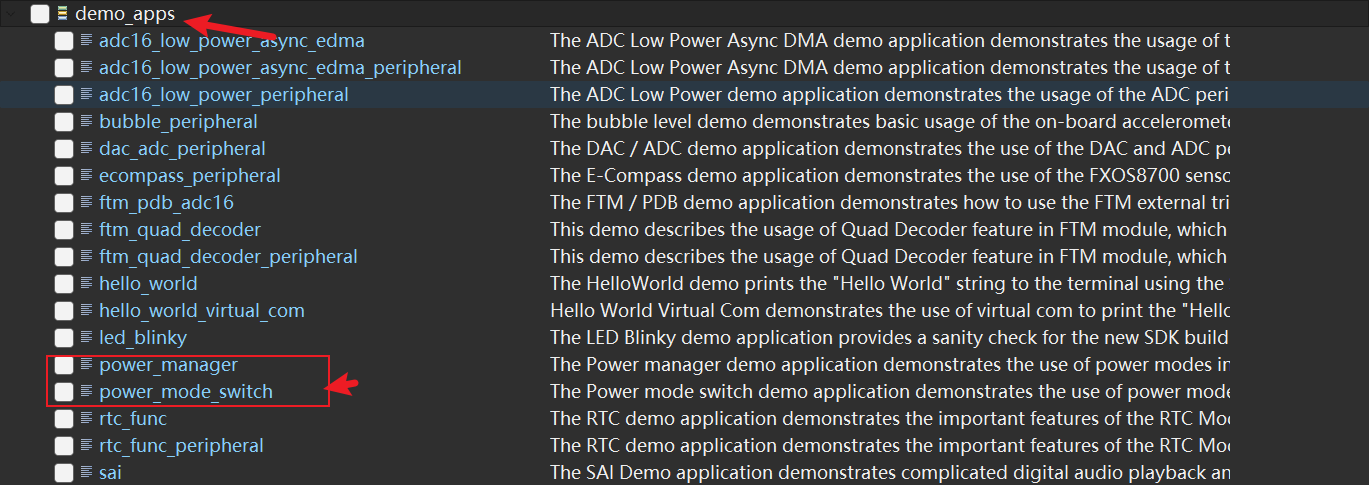This screenshot has width=1369, height=485.
Task: Select the dac_adc_peripheral example
Action: pos(182,149)
